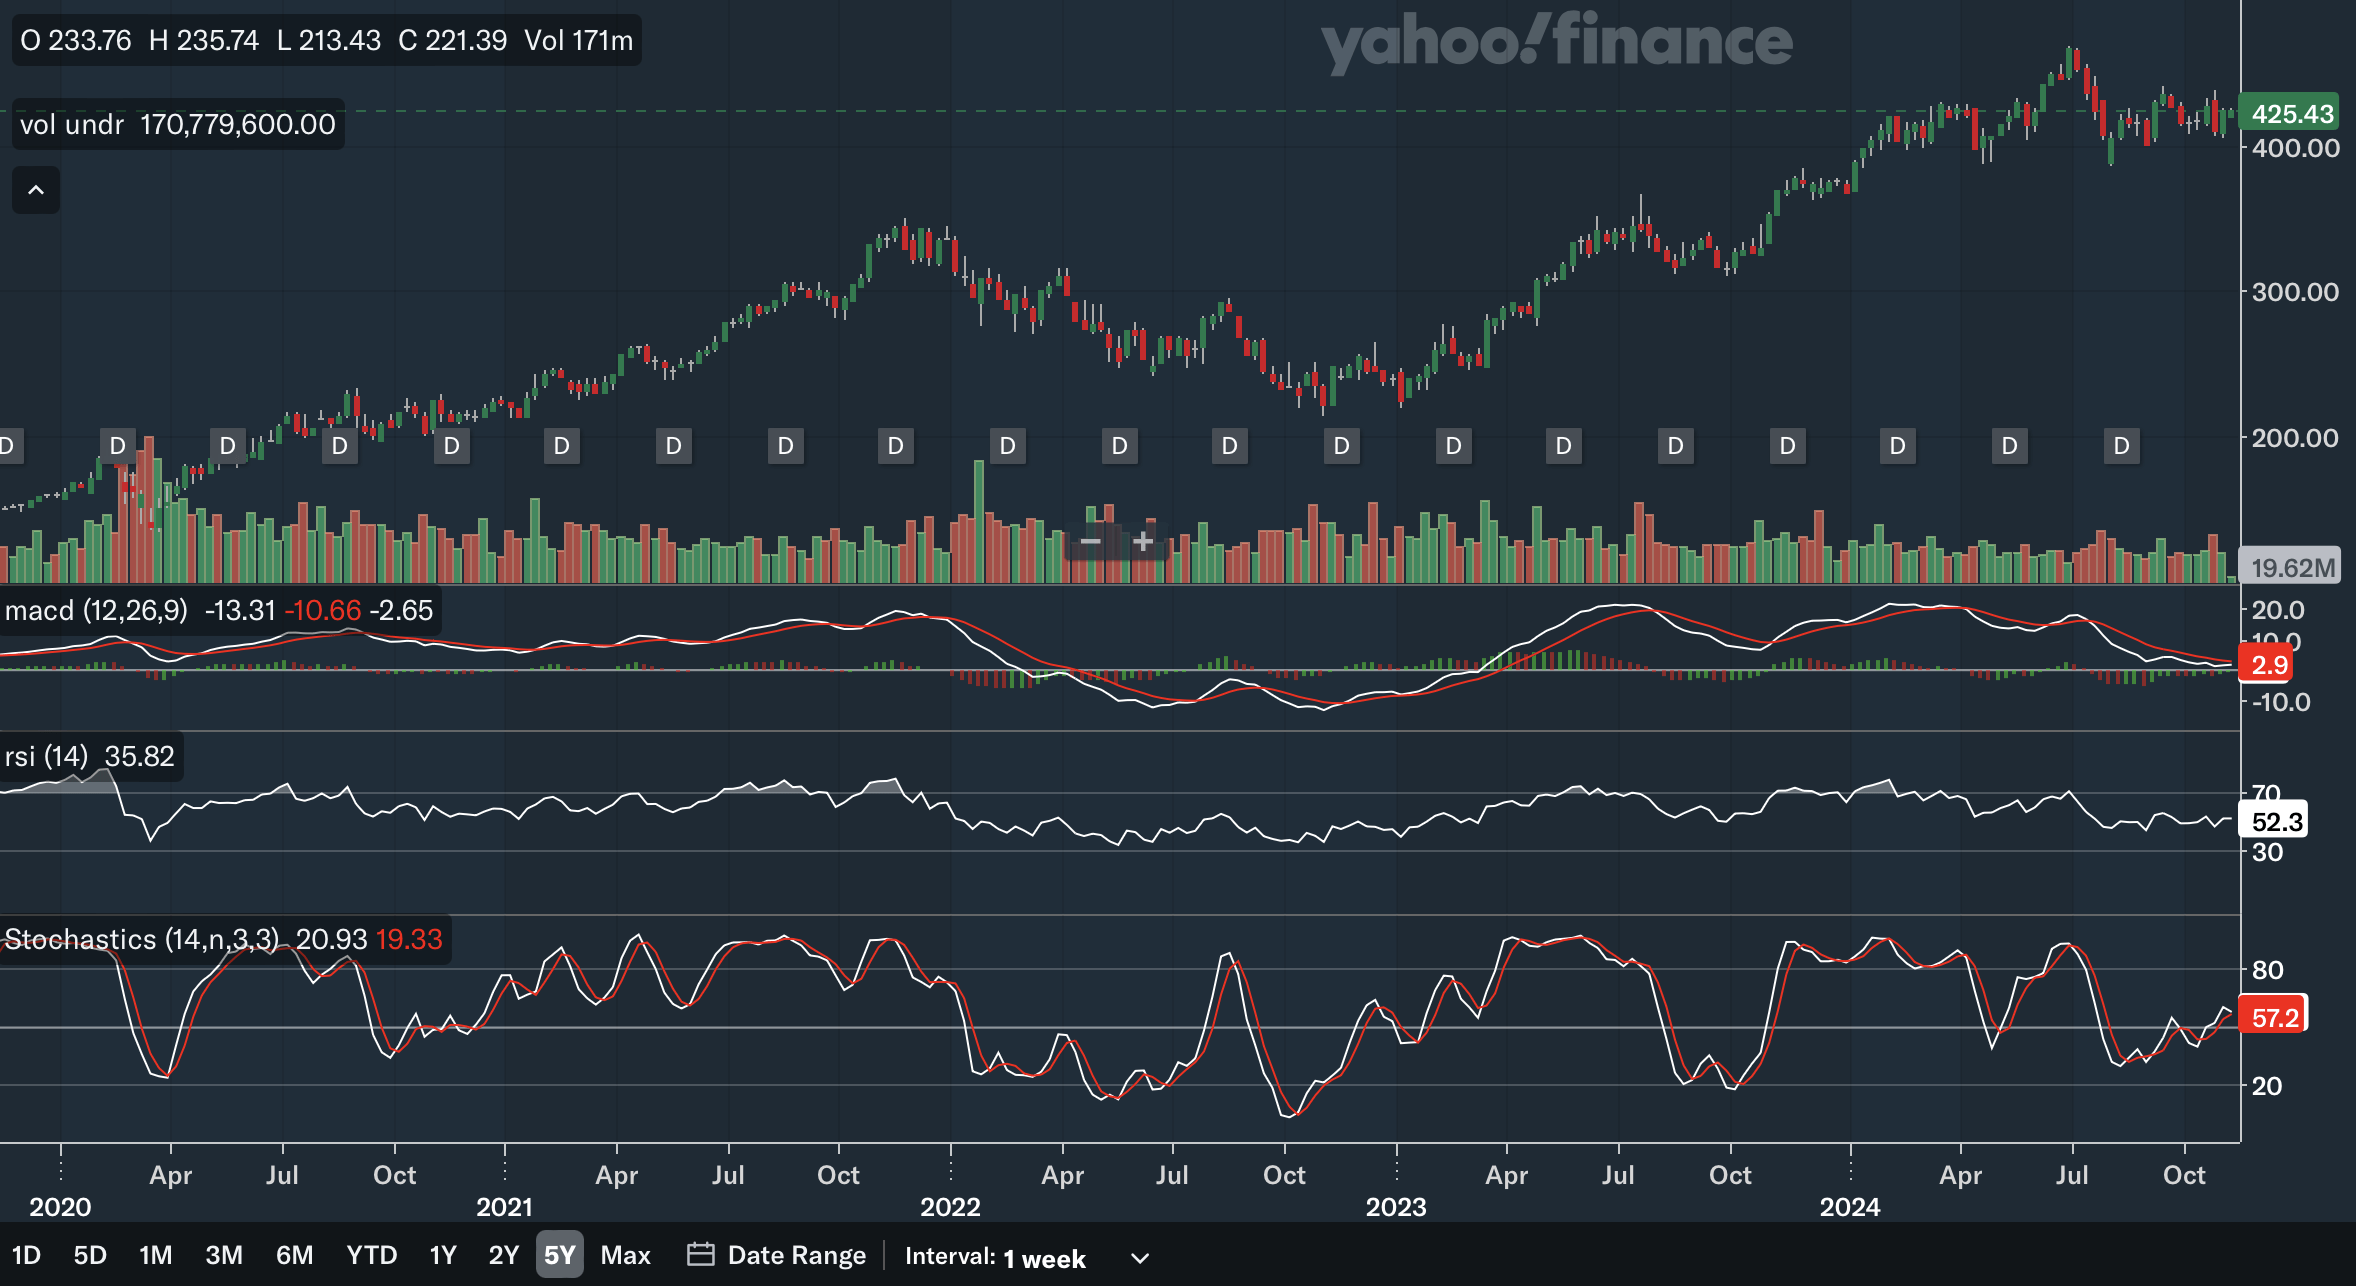2356x1286 pixels.
Task: Click the zoom out minus icon
Action: click(1090, 542)
